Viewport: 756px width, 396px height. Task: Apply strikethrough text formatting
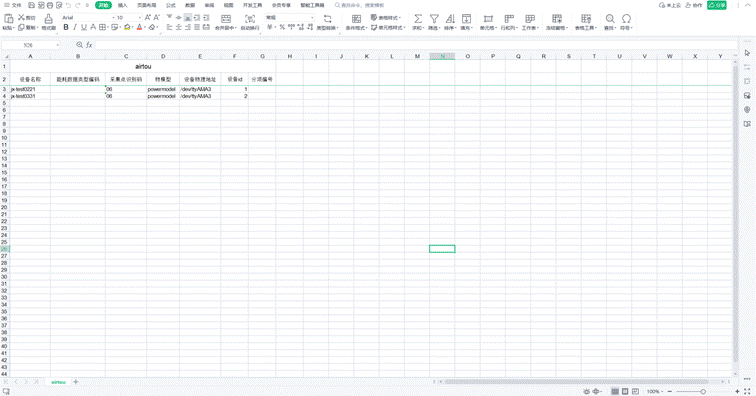pos(93,27)
